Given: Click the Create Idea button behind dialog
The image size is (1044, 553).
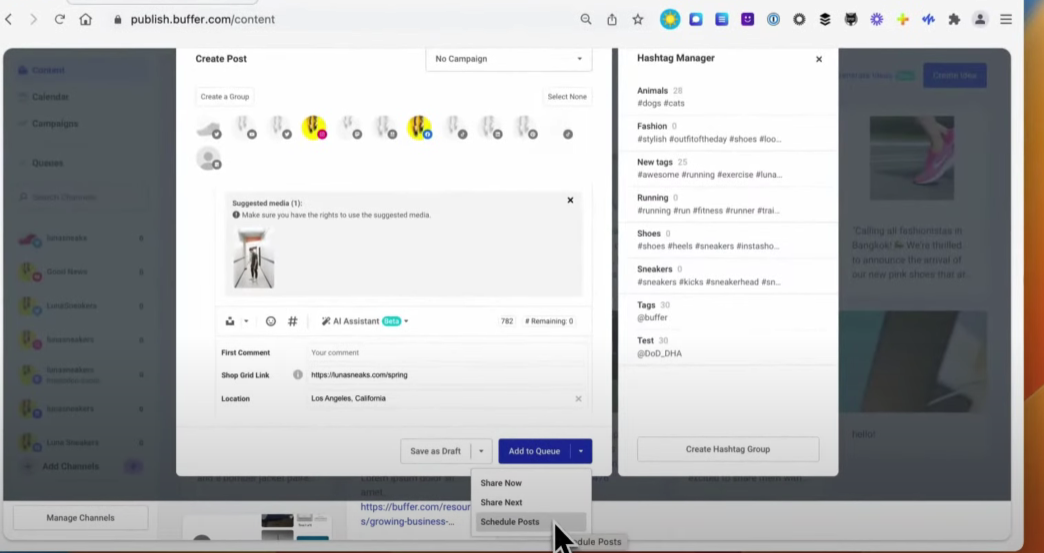Looking at the screenshot, I should [x=954, y=75].
